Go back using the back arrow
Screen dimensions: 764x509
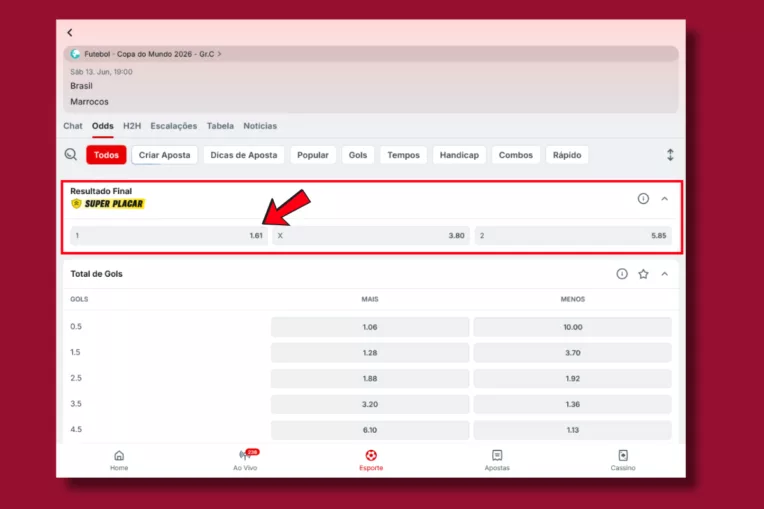(x=70, y=33)
